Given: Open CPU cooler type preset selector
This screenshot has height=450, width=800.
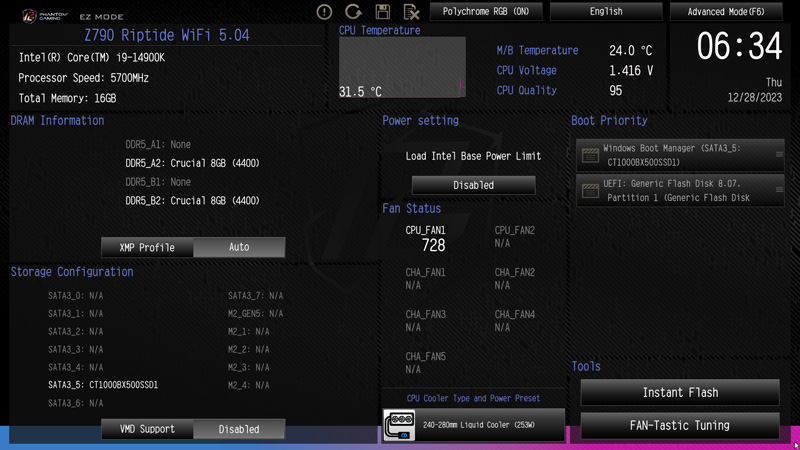Looking at the screenshot, I should (x=473, y=425).
